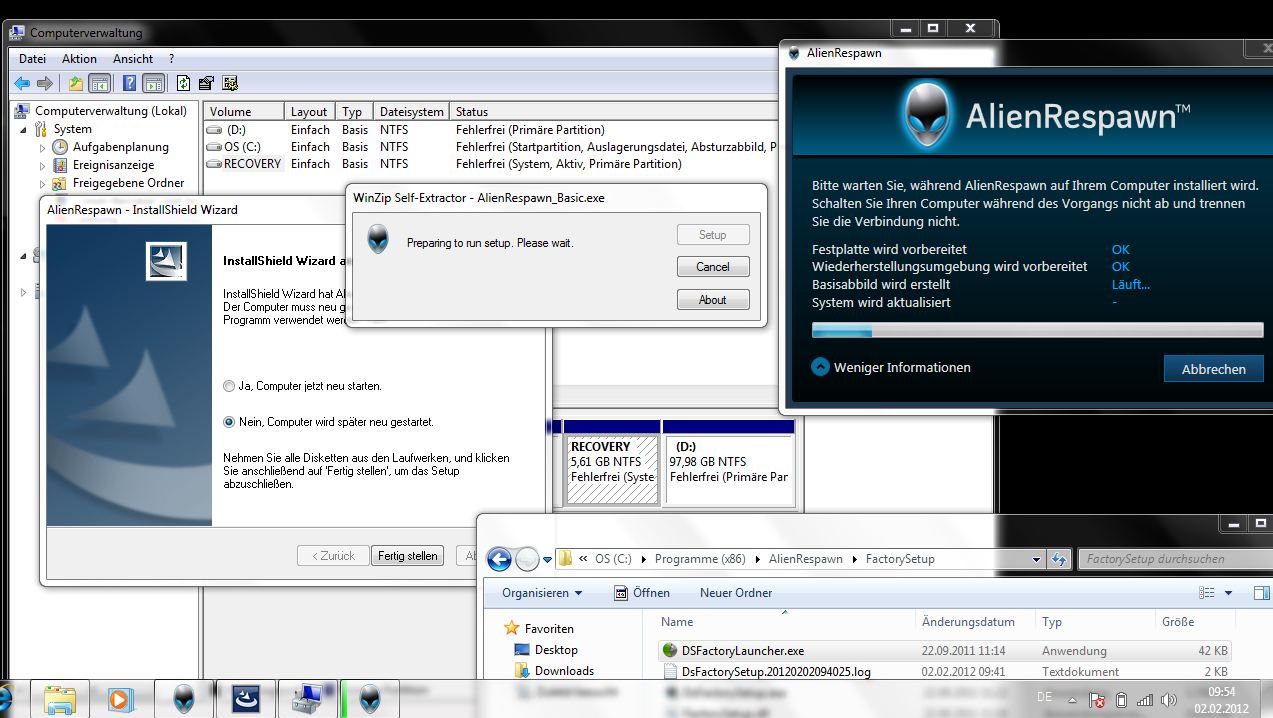
Task: Click Abbrechen in the AlienRespawn window
Action: point(1214,369)
